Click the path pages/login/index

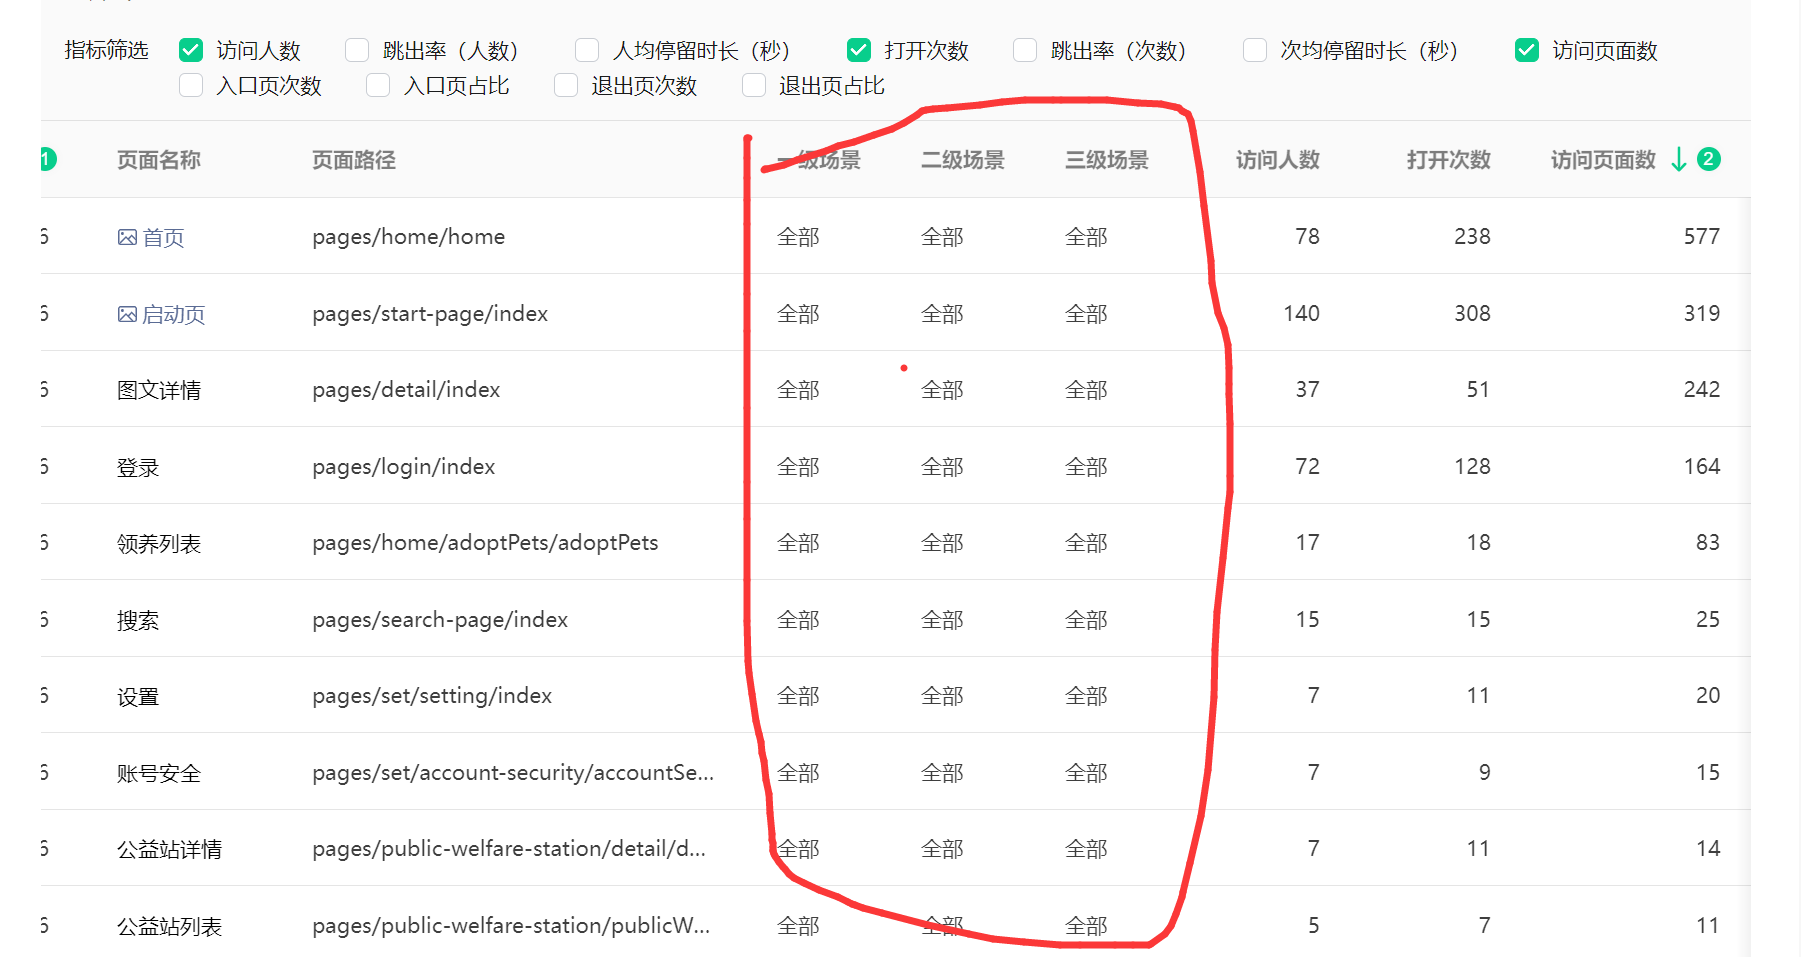404,467
